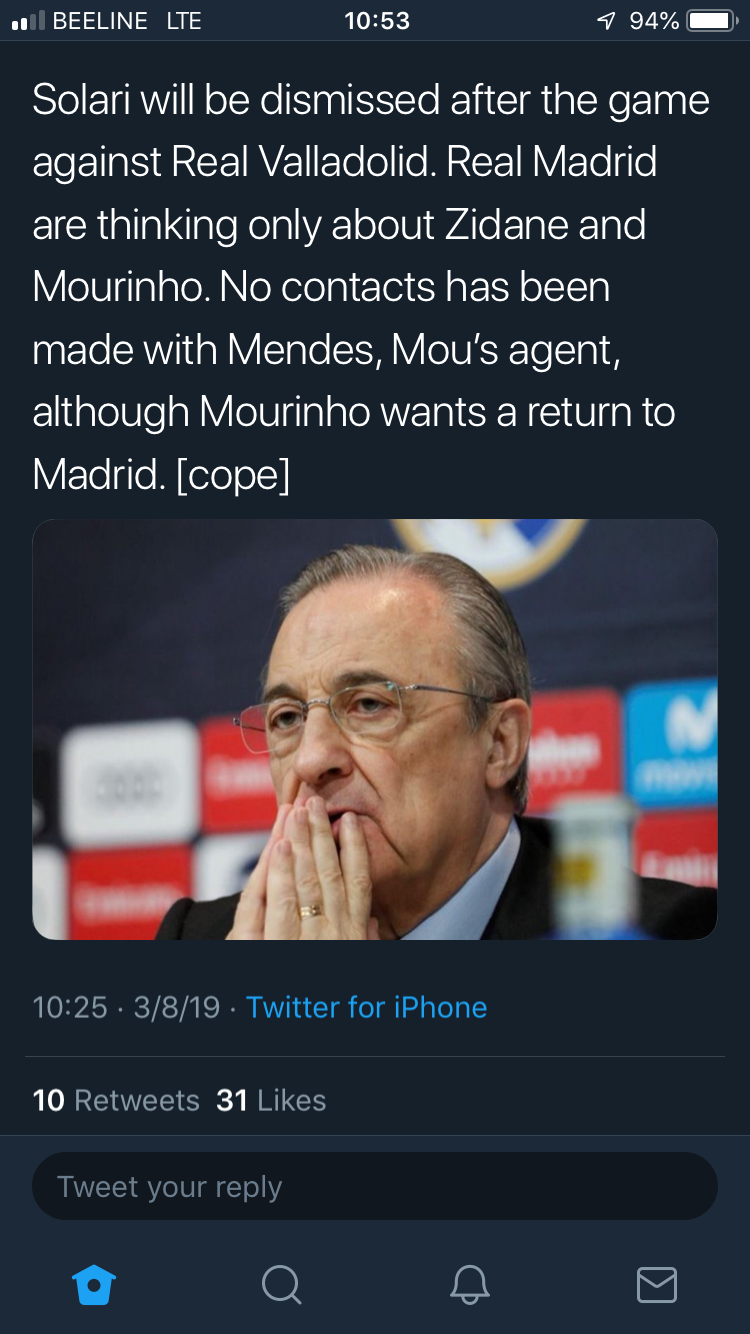Tap the Search magnifier icon

pos(281,1284)
